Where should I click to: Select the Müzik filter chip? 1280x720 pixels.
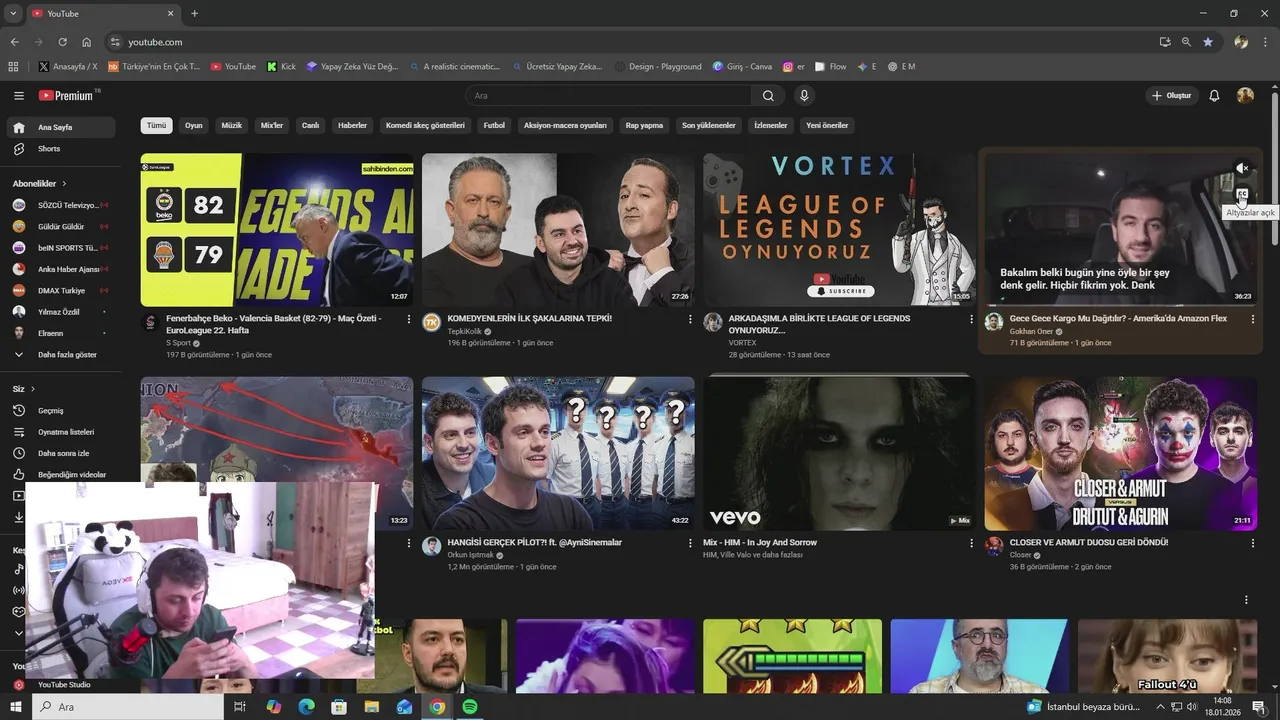tap(232, 126)
